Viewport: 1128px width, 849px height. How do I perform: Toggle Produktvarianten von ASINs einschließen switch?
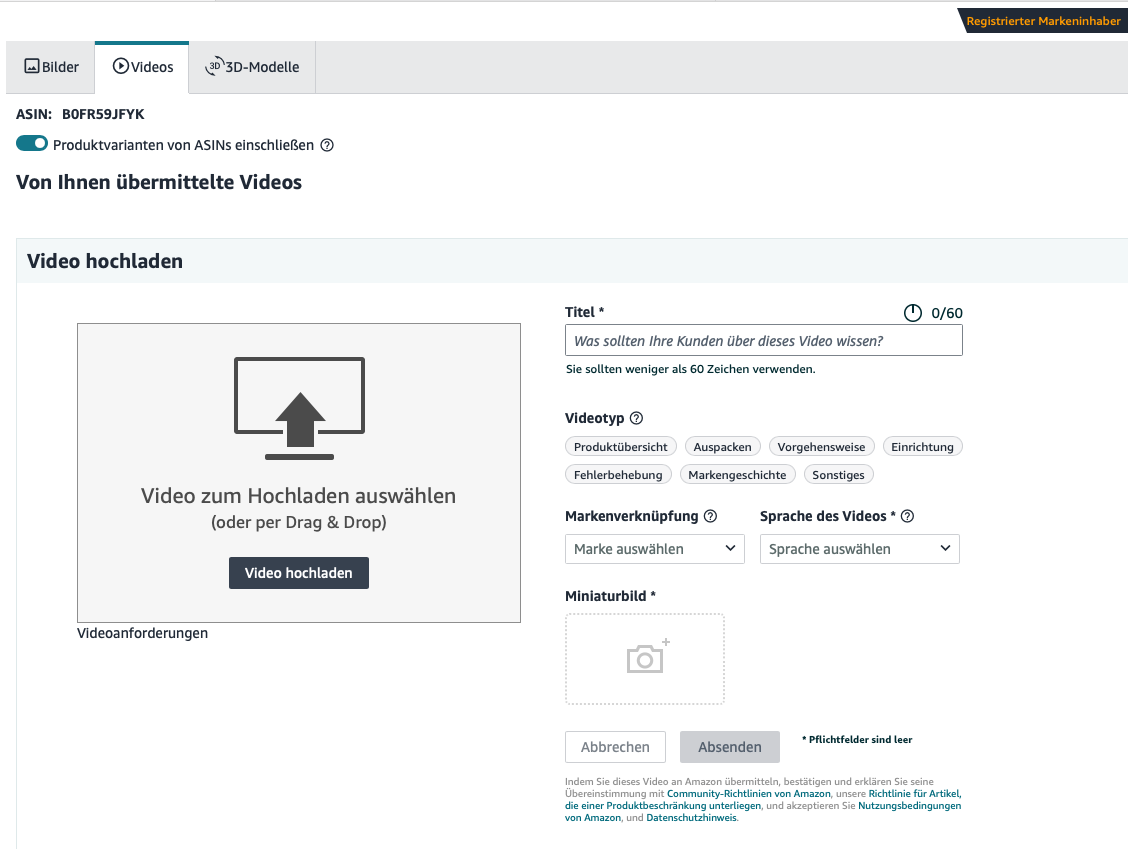tap(32, 144)
